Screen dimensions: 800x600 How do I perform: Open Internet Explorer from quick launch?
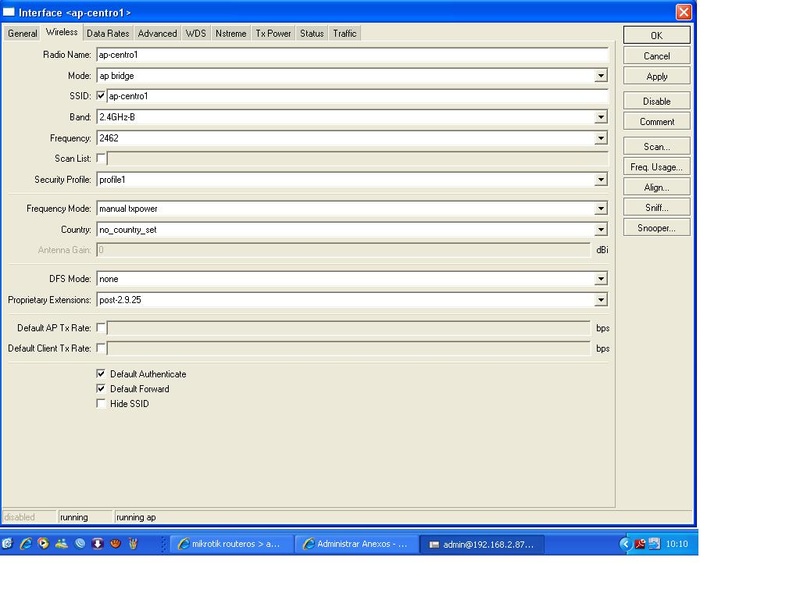tap(26, 544)
